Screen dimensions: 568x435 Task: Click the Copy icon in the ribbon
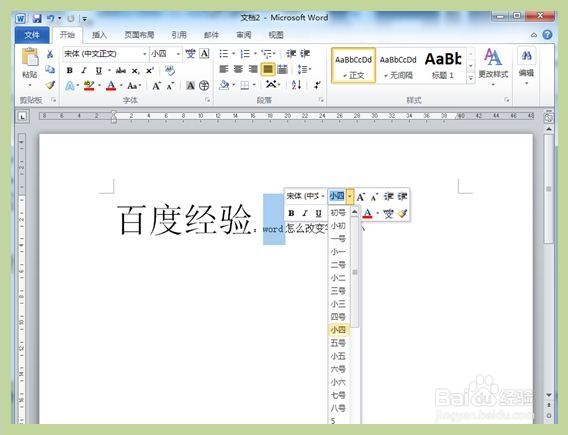tap(50, 69)
